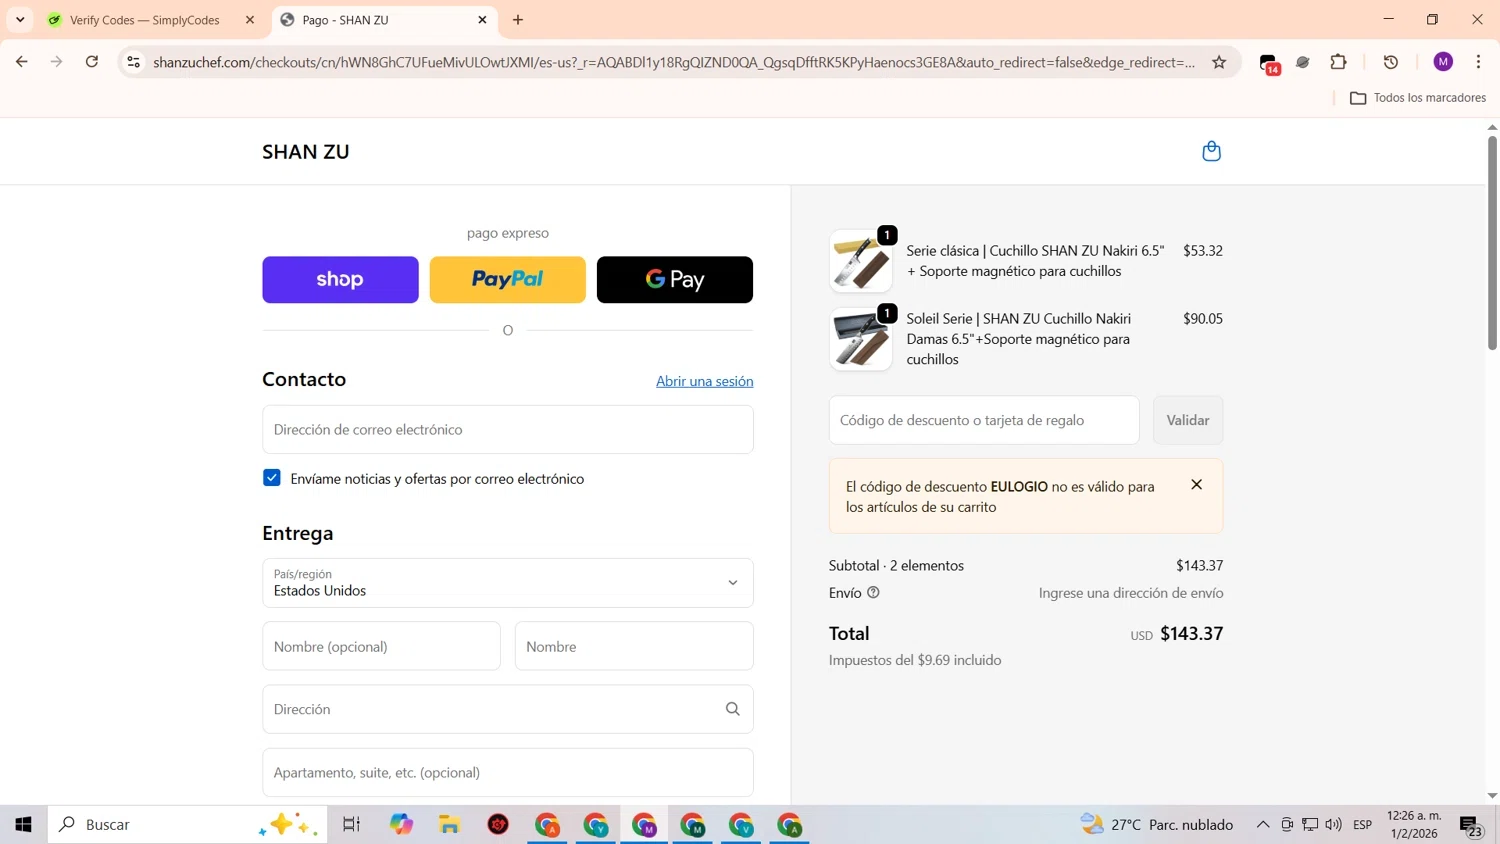Open the Windows Start menu
Image resolution: width=1500 pixels, height=844 pixels.
tap(23, 825)
